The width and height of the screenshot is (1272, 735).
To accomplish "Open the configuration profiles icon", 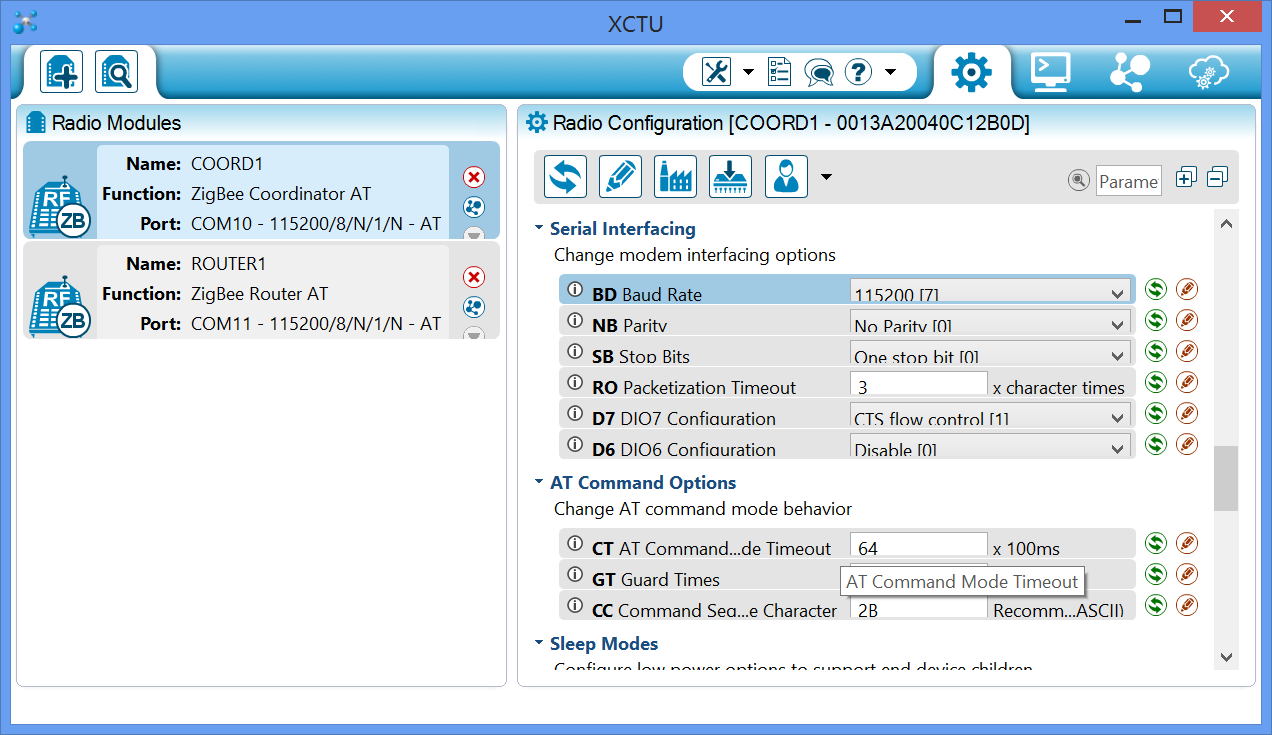I will point(786,177).
